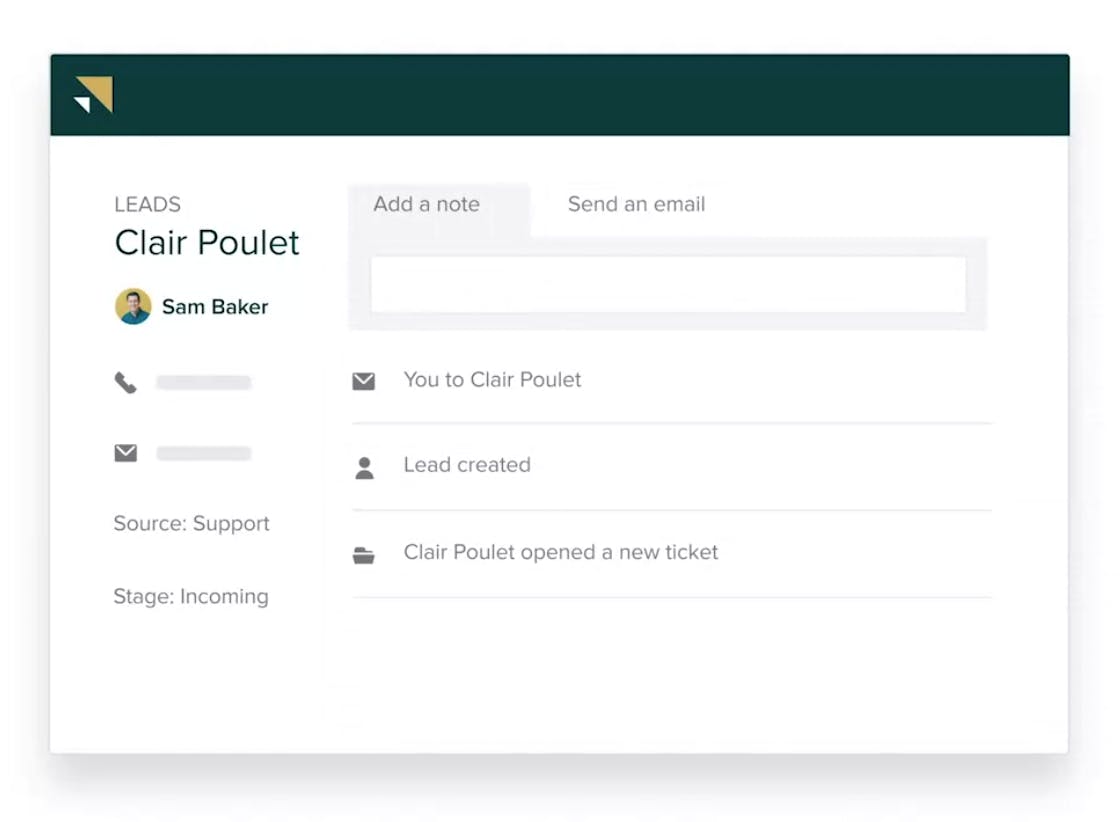Screen dimensions: 1120x822
Task: Open the You to Clair Poulet email entry
Action: click(671, 380)
